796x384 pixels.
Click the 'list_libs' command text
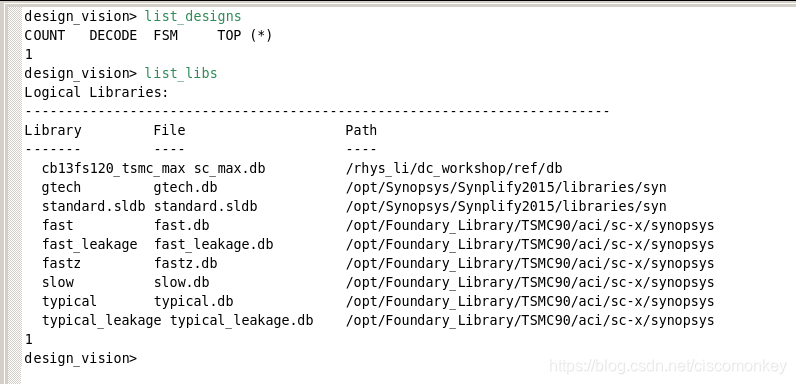click(181, 74)
